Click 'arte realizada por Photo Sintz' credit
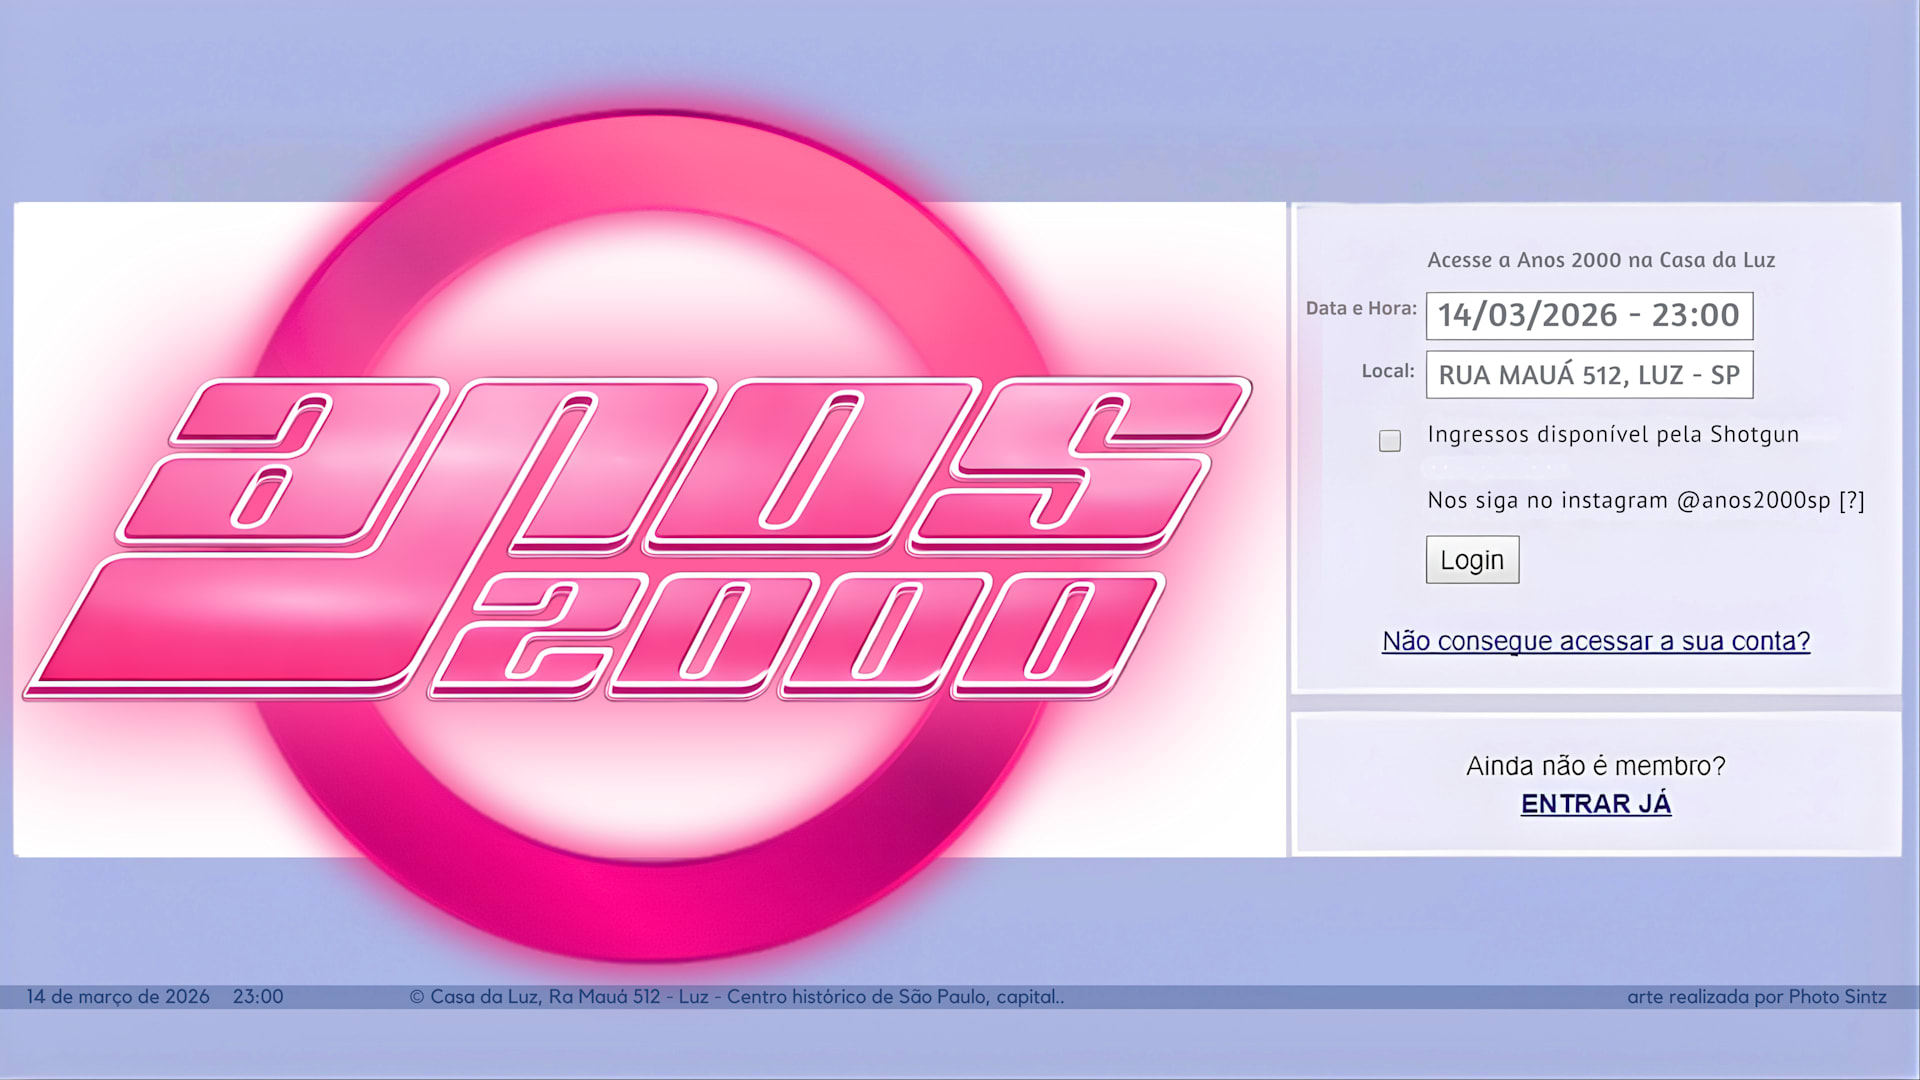Image resolution: width=1920 pixels, height=1080 pixels. coord(1756,997)
